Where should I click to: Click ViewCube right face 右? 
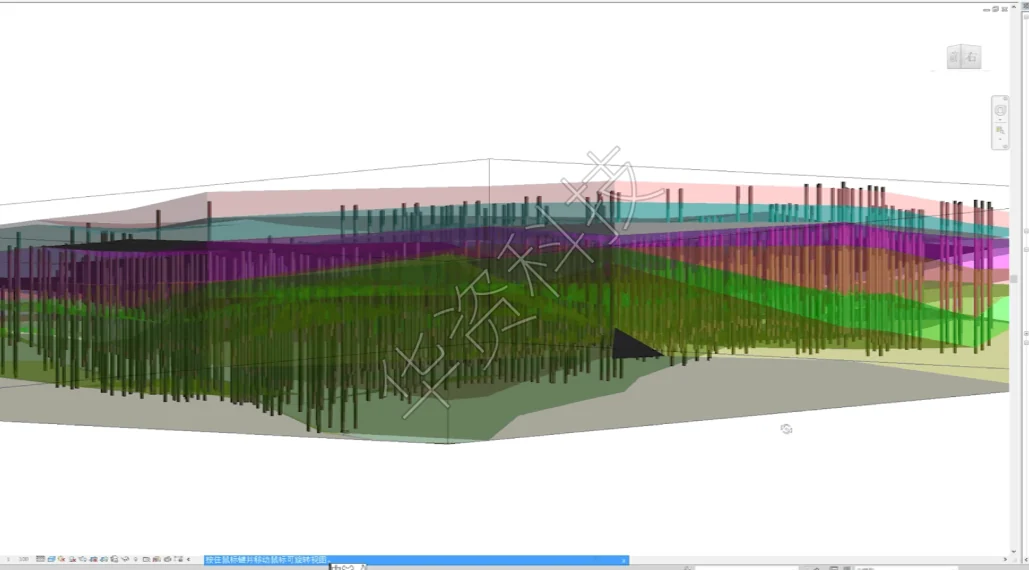click(972, 57)
